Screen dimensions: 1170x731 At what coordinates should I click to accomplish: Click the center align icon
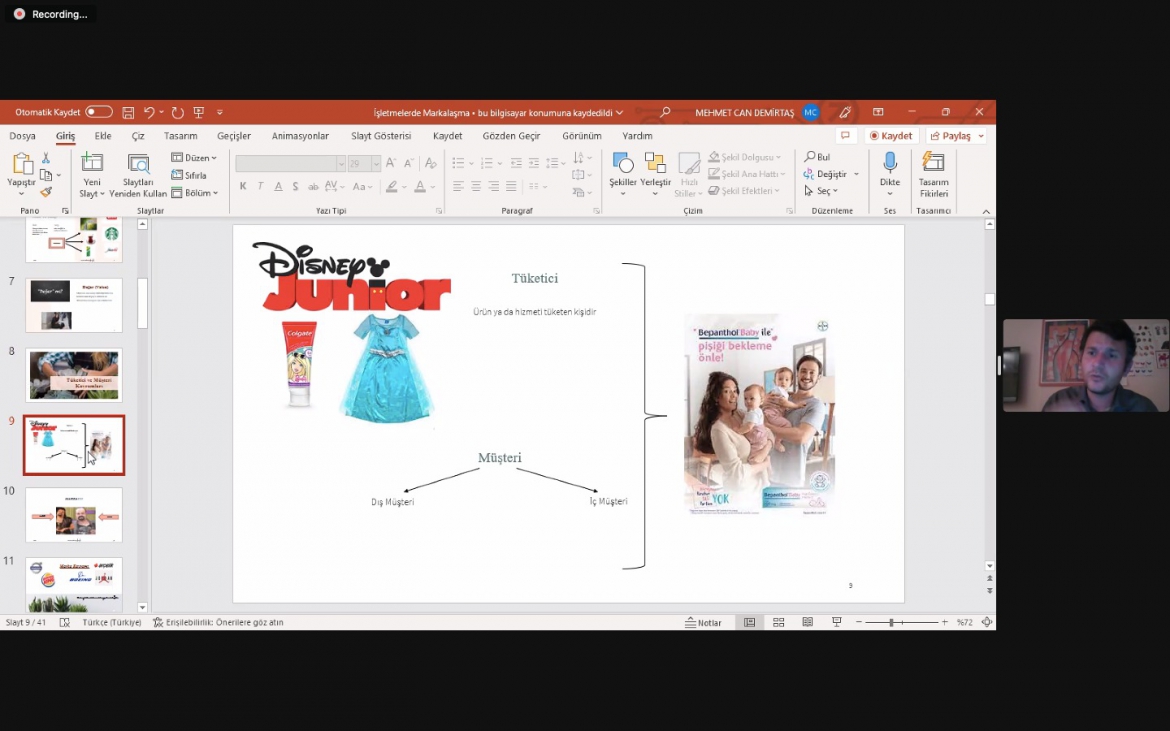[x=476, y=186]
